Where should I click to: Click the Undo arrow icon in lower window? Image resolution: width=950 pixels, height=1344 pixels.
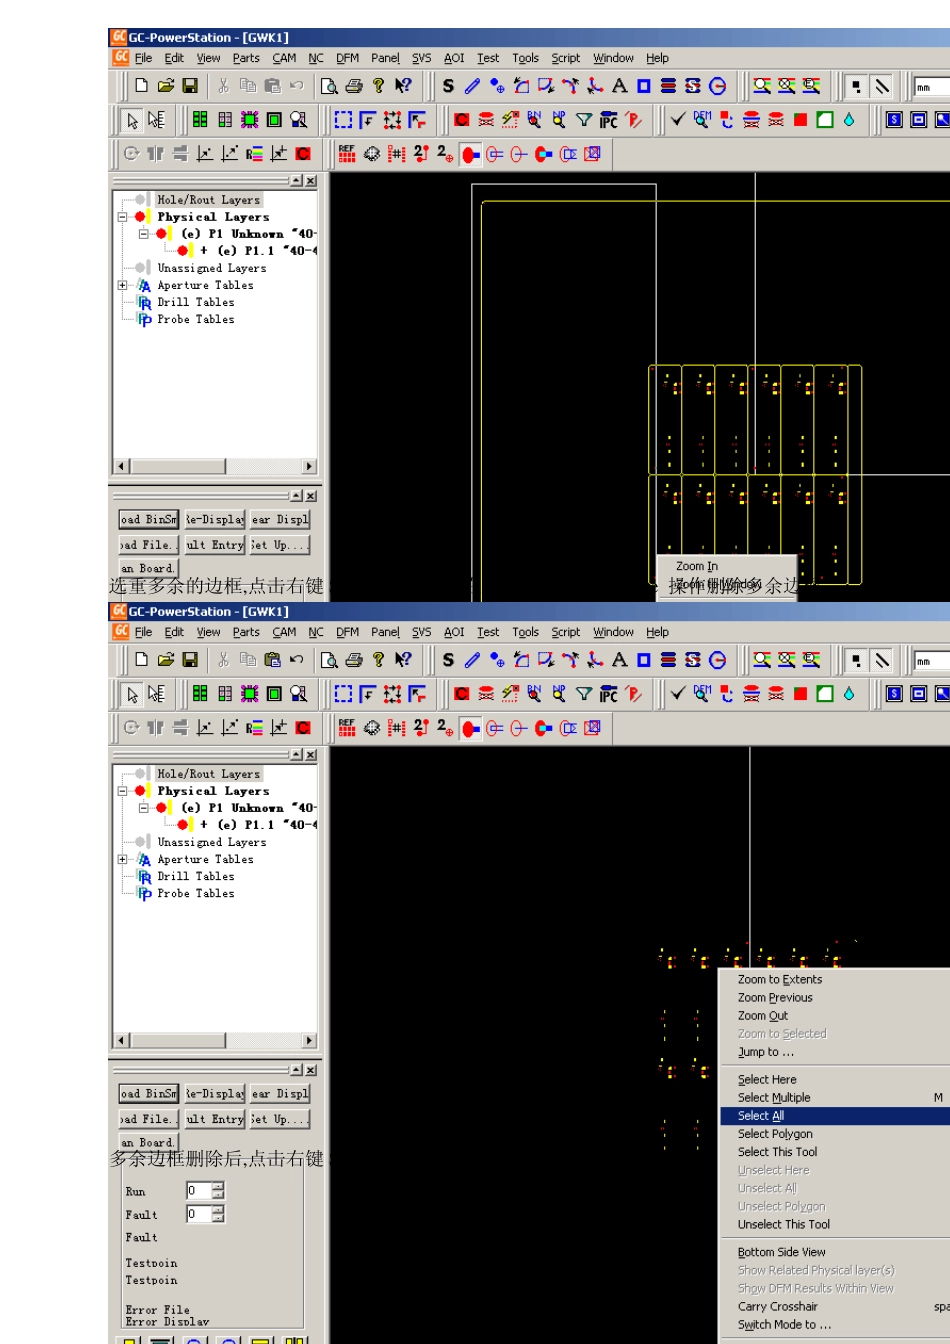pyautogui.click(x=297, y=660)
